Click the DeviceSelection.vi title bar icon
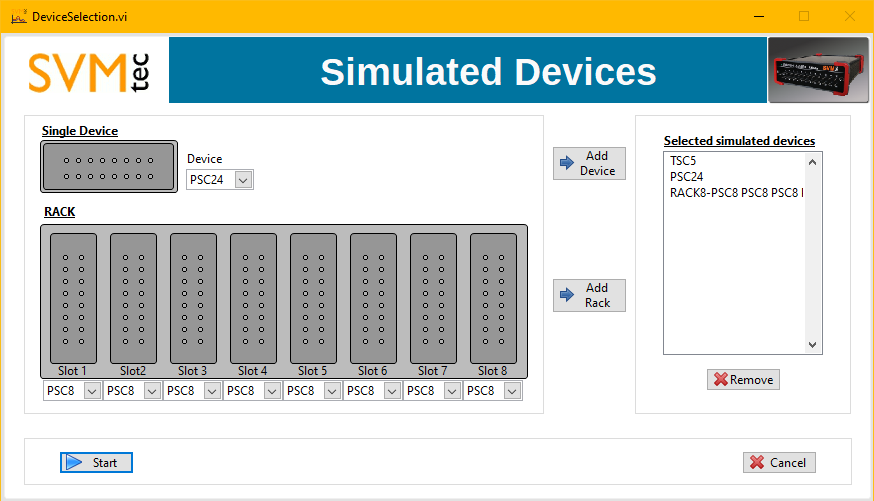 point(18,16)
